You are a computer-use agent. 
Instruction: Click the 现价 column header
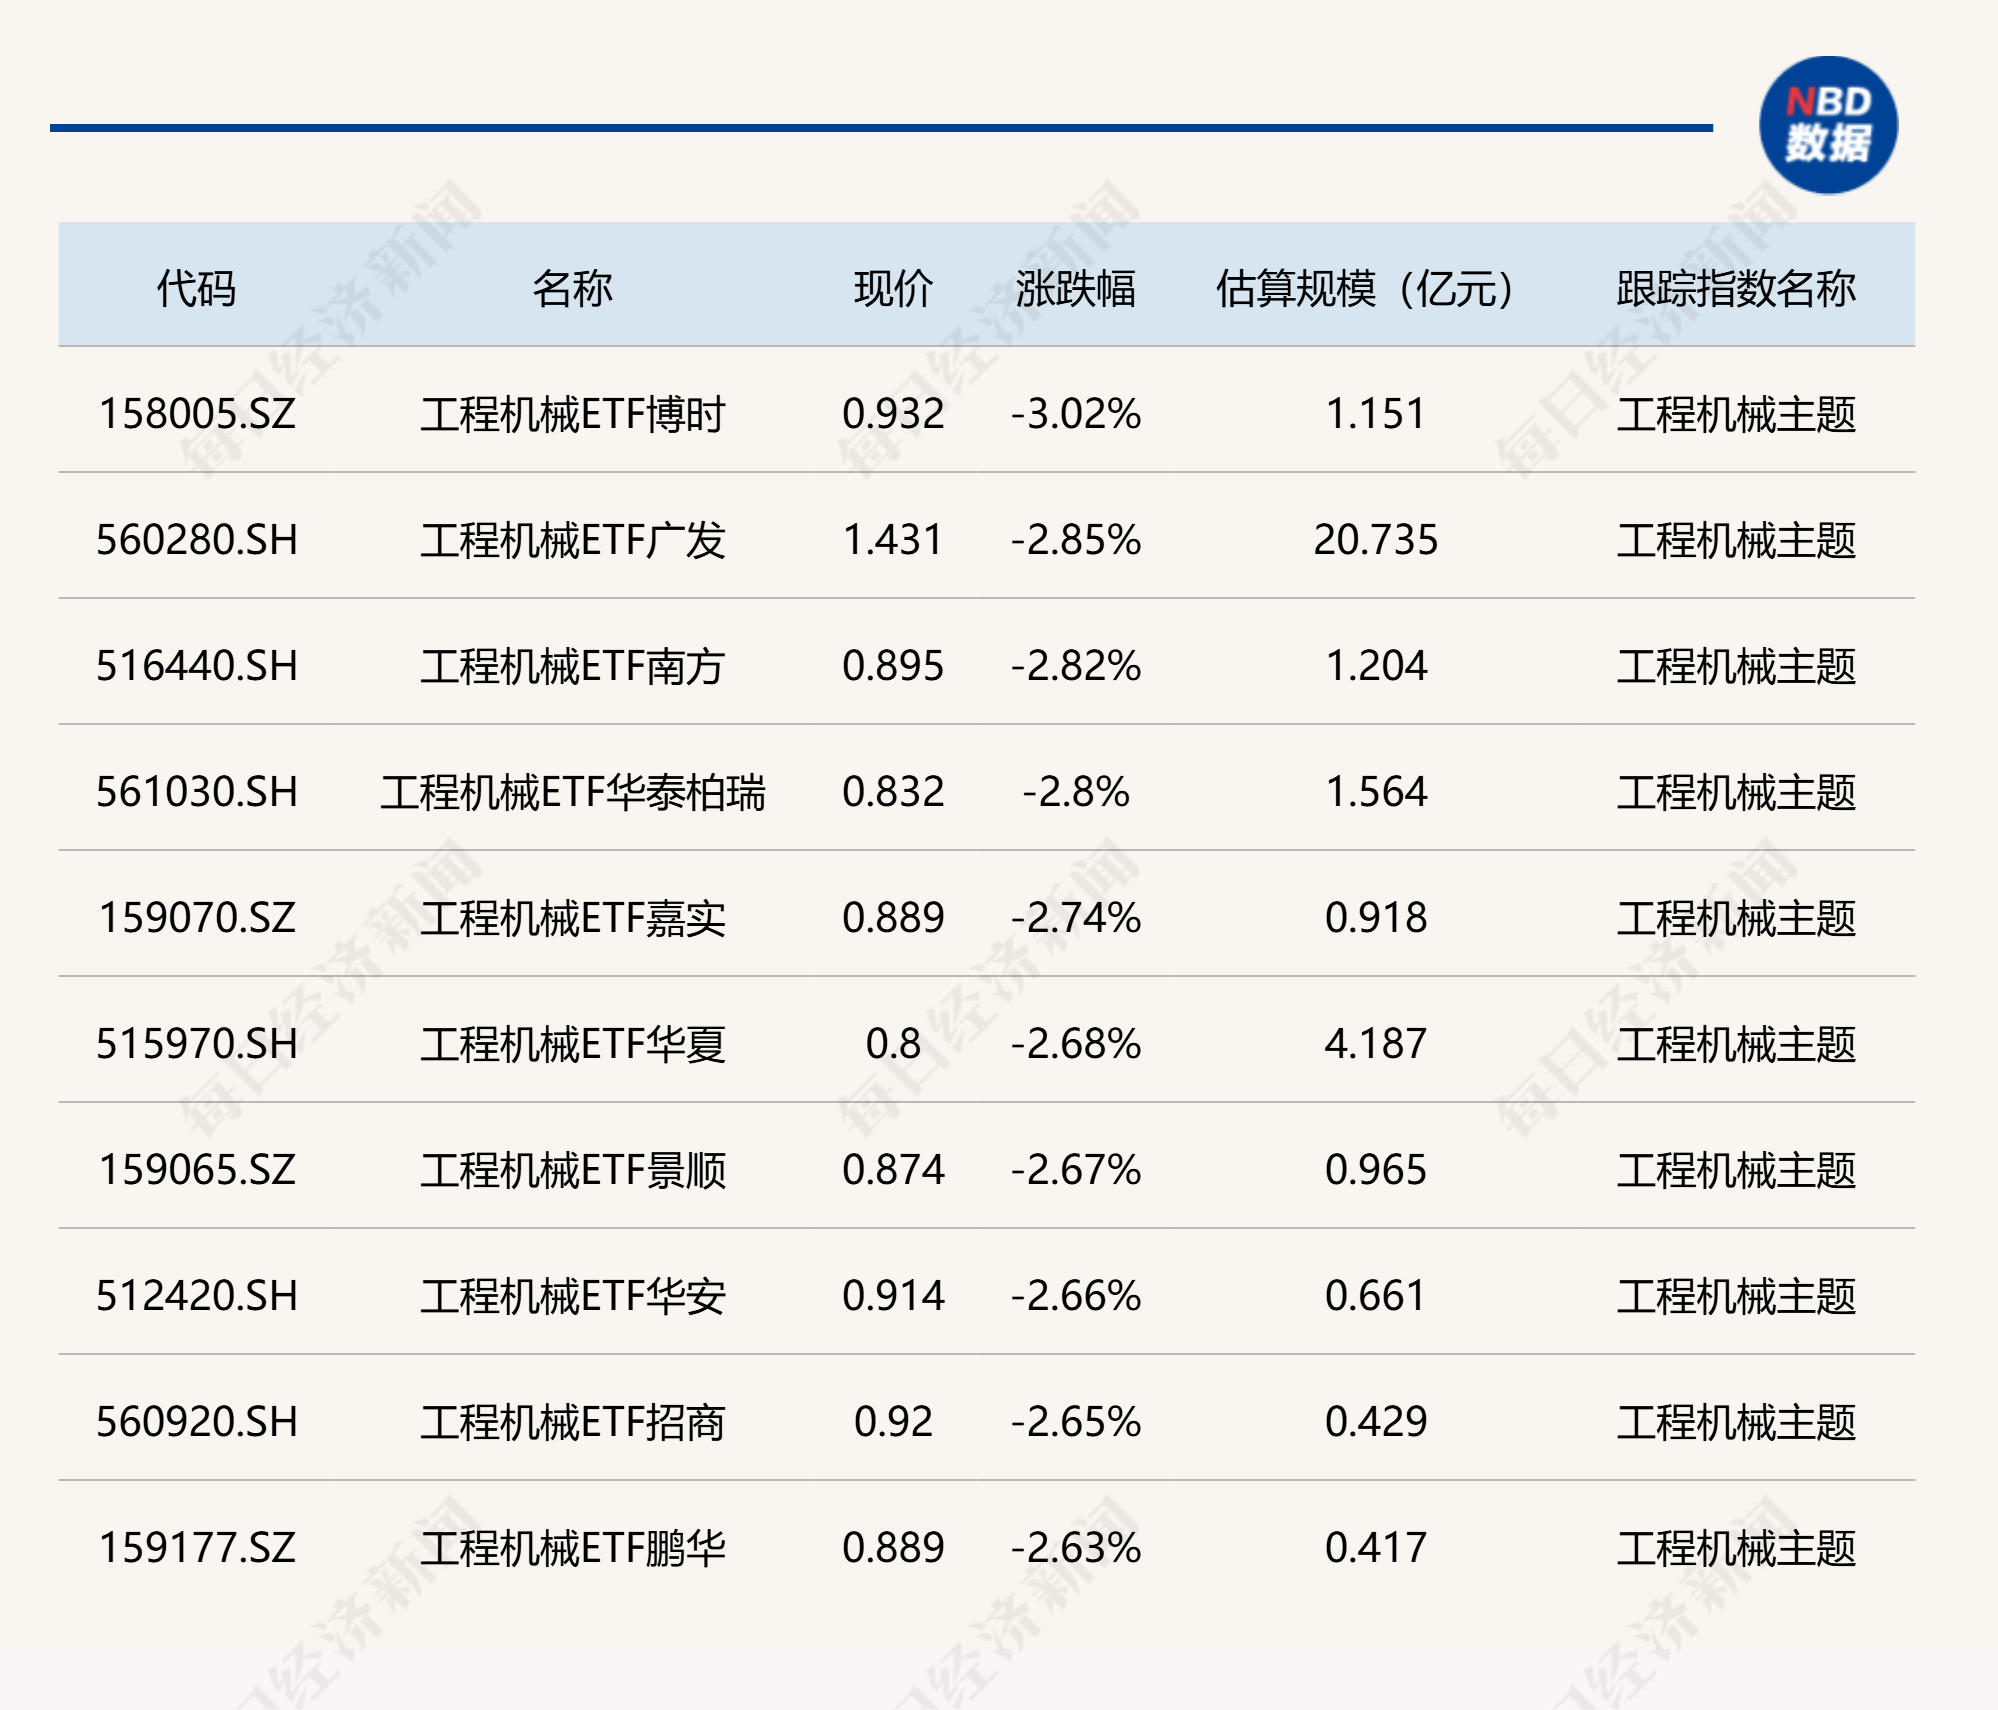click(893, 289)
